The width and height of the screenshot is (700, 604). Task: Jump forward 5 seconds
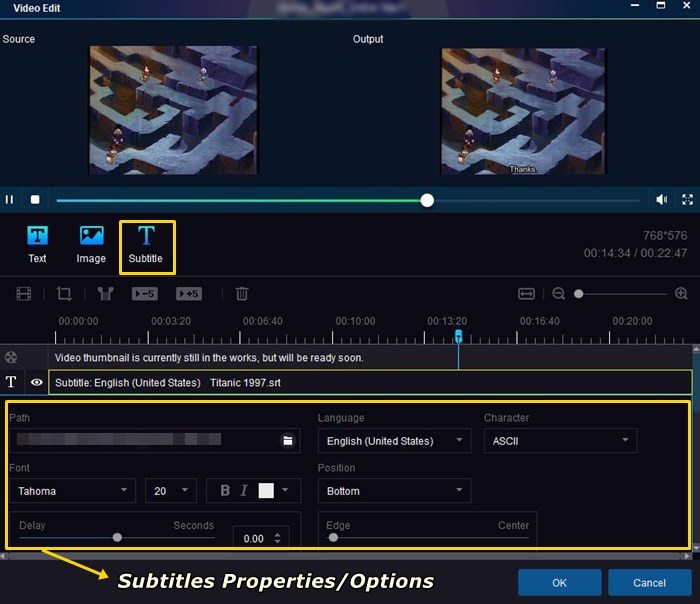(189, 294)
